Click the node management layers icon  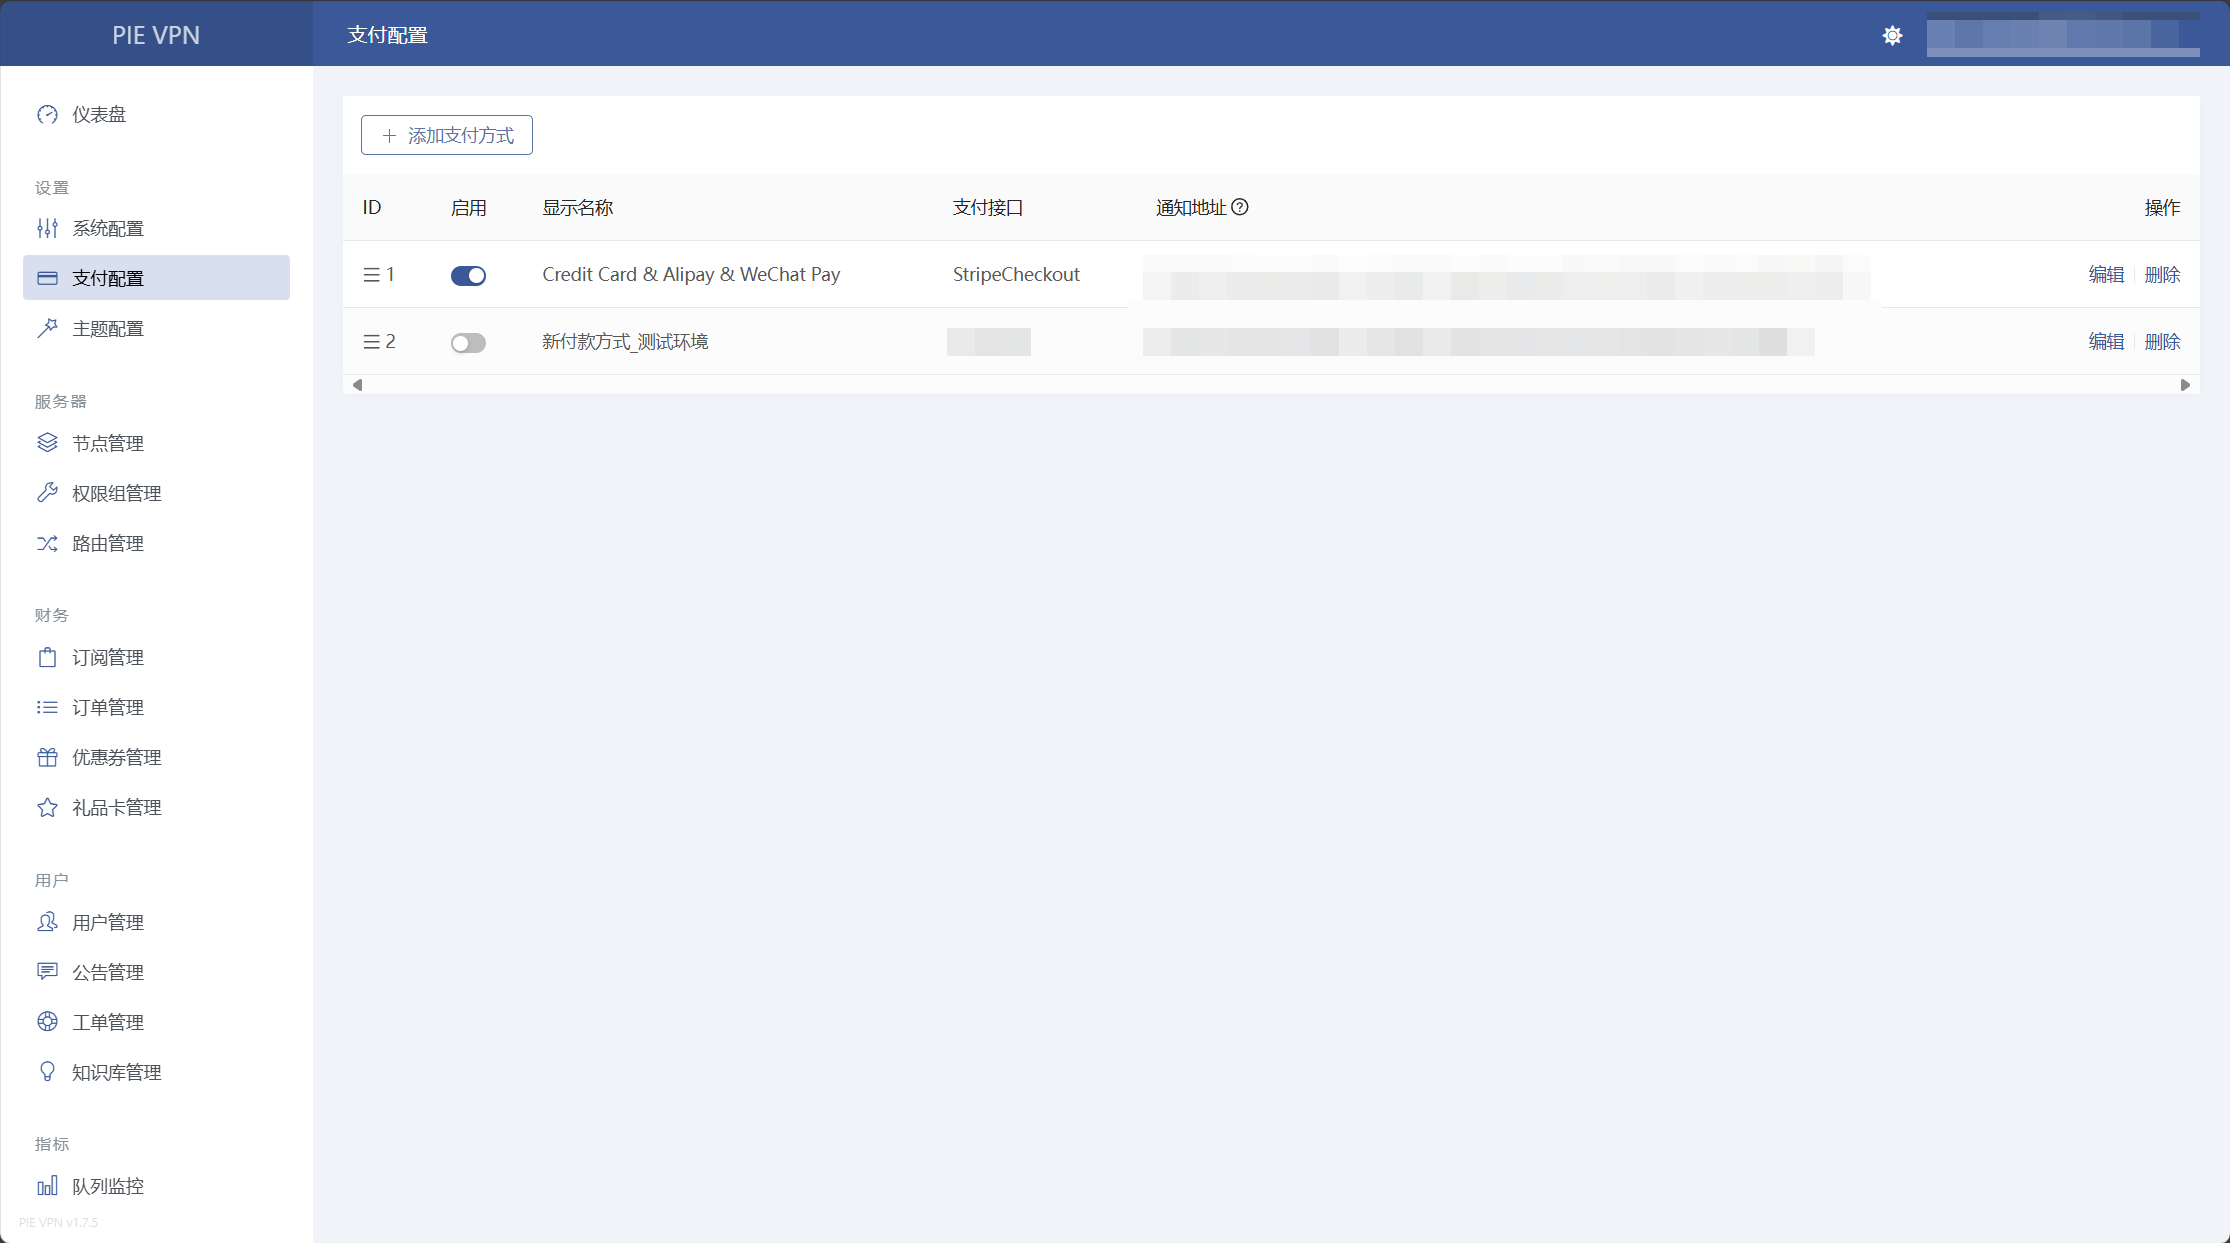[x=47, y=443]
